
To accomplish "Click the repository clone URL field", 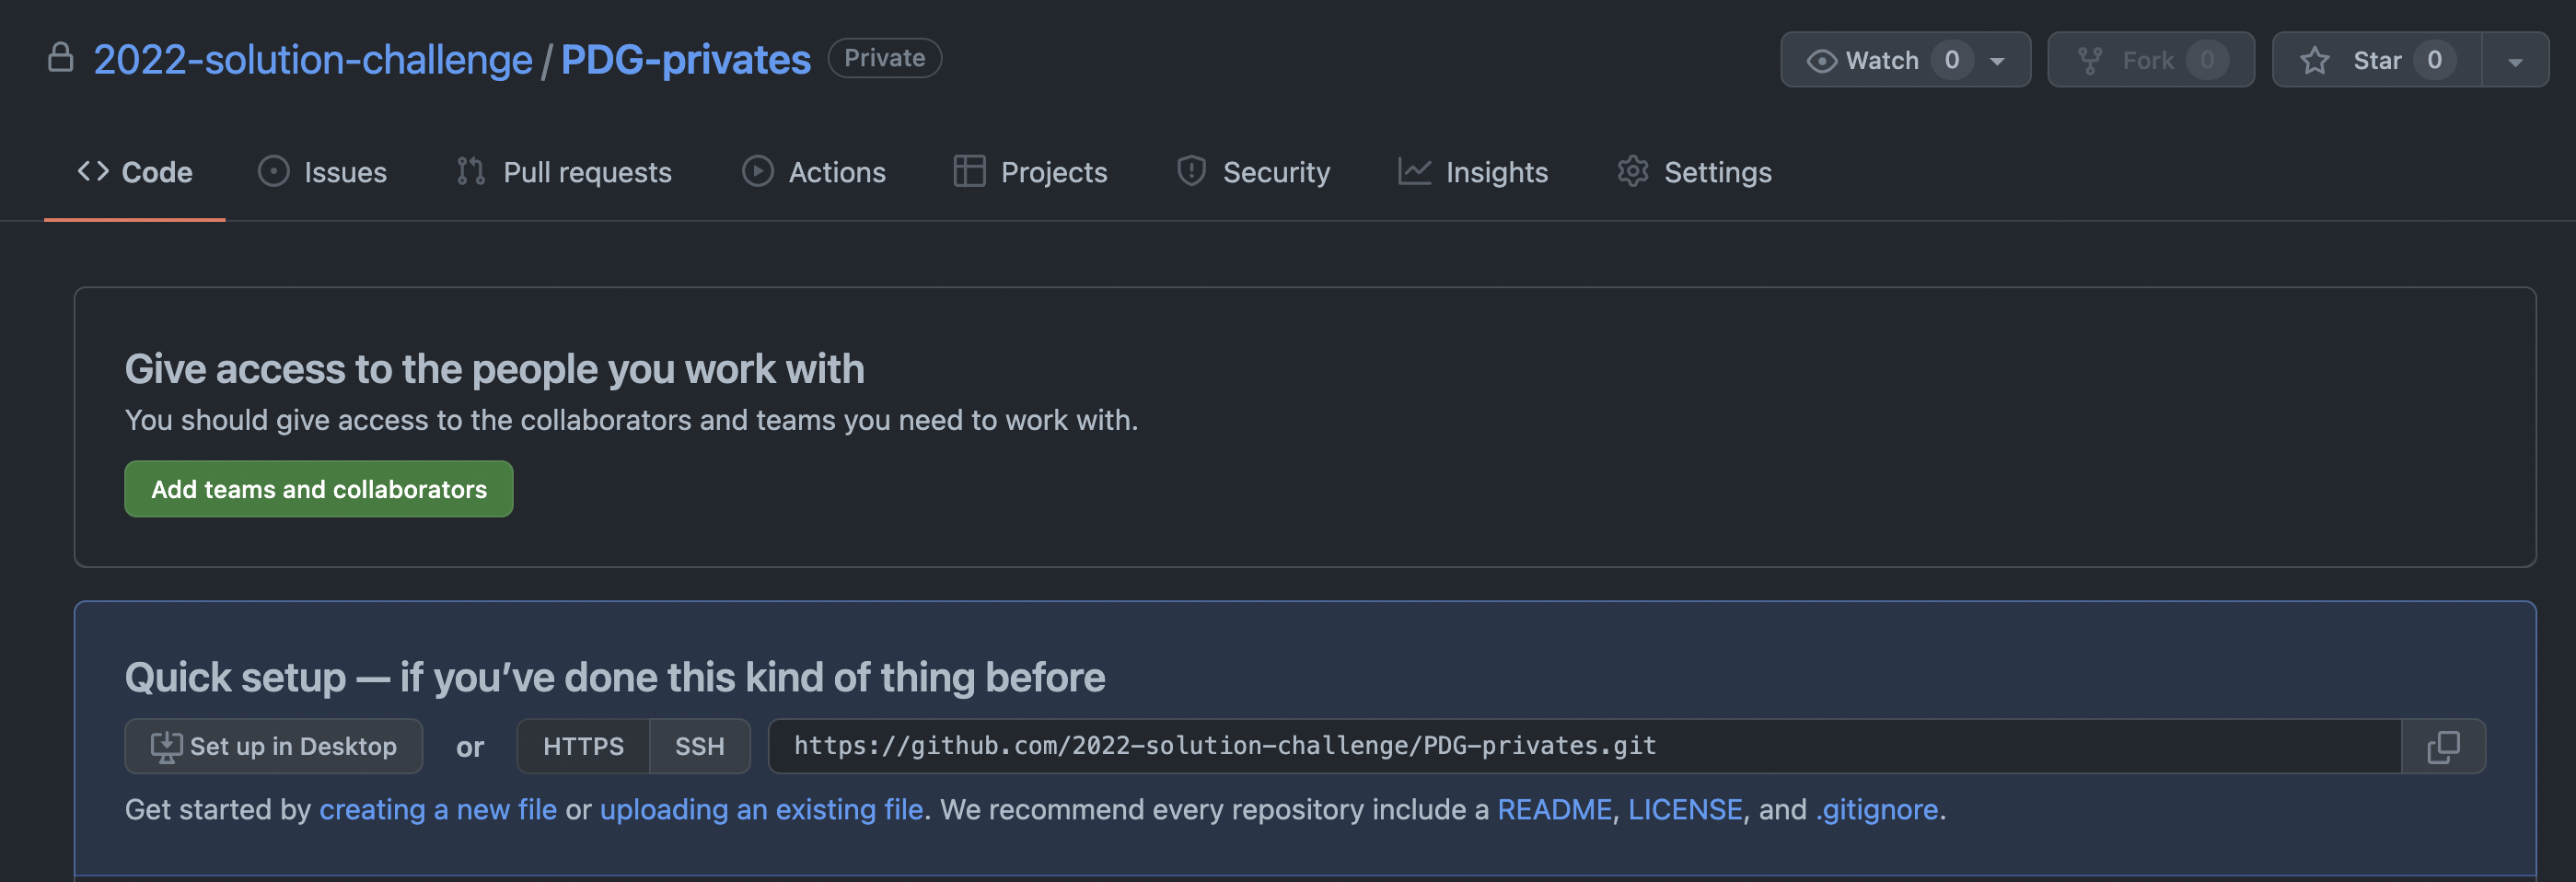I will [x=1584, y=746].
